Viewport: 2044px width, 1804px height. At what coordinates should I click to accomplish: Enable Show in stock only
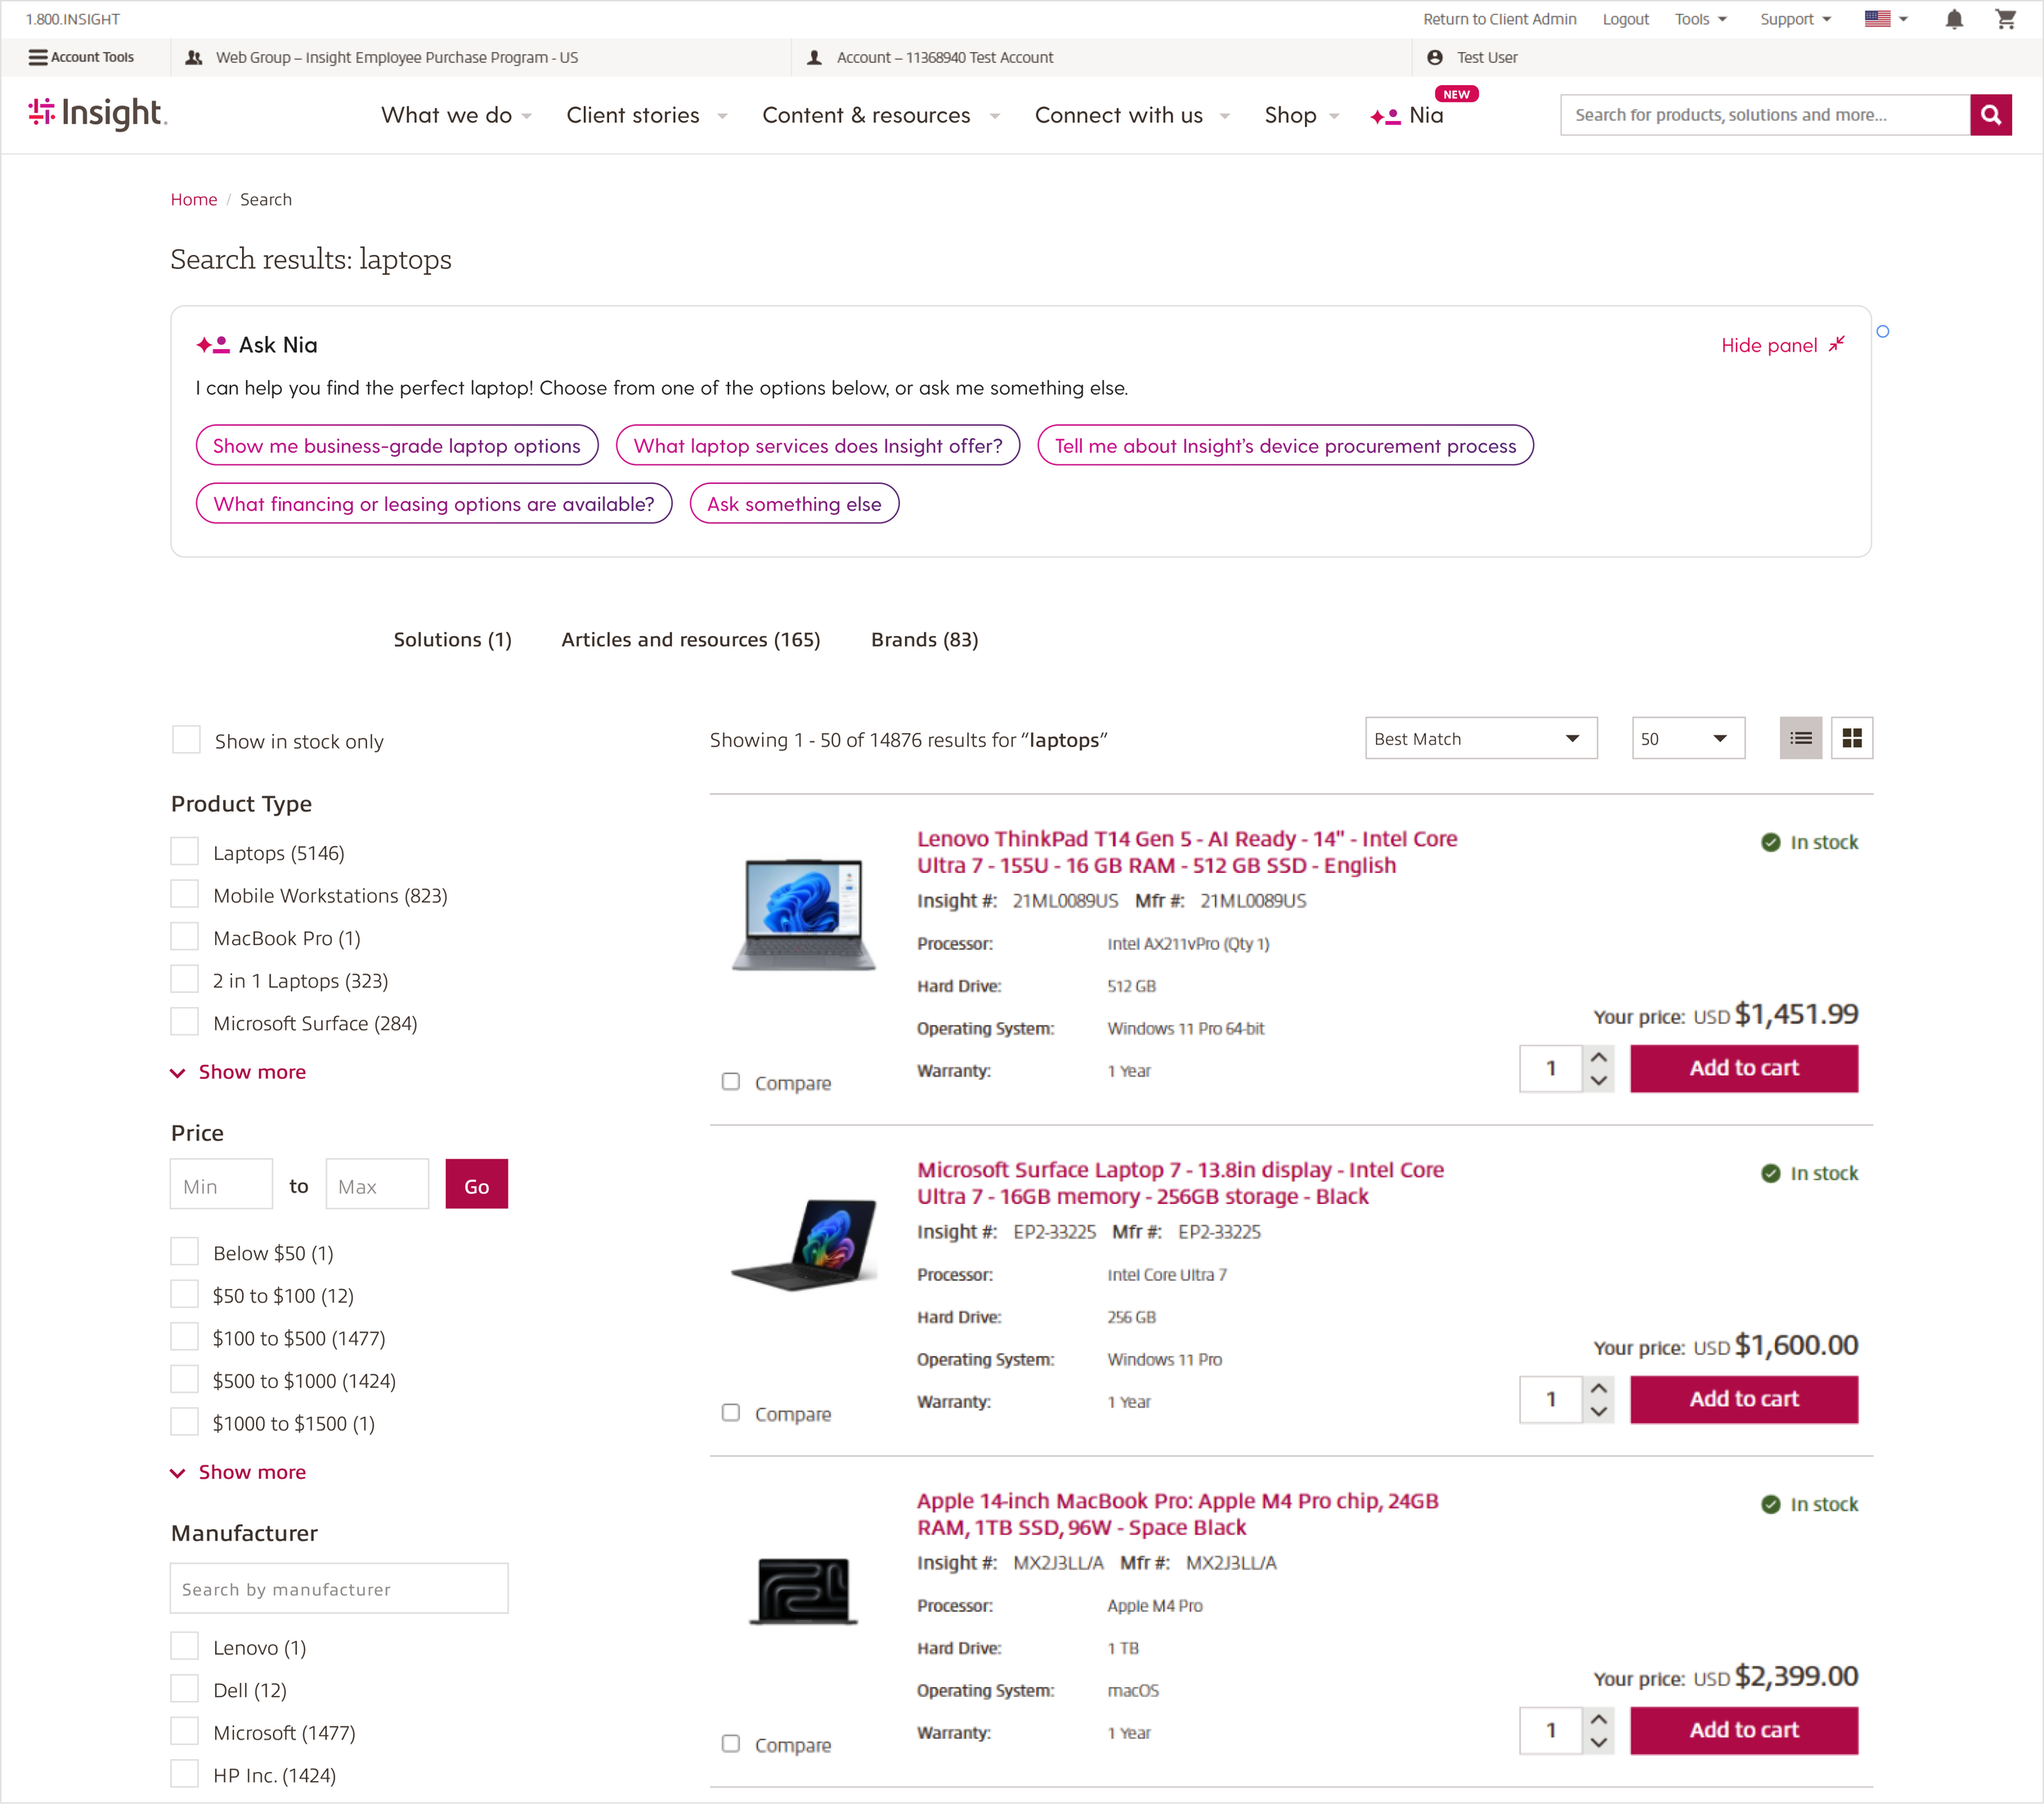[186, 740]
